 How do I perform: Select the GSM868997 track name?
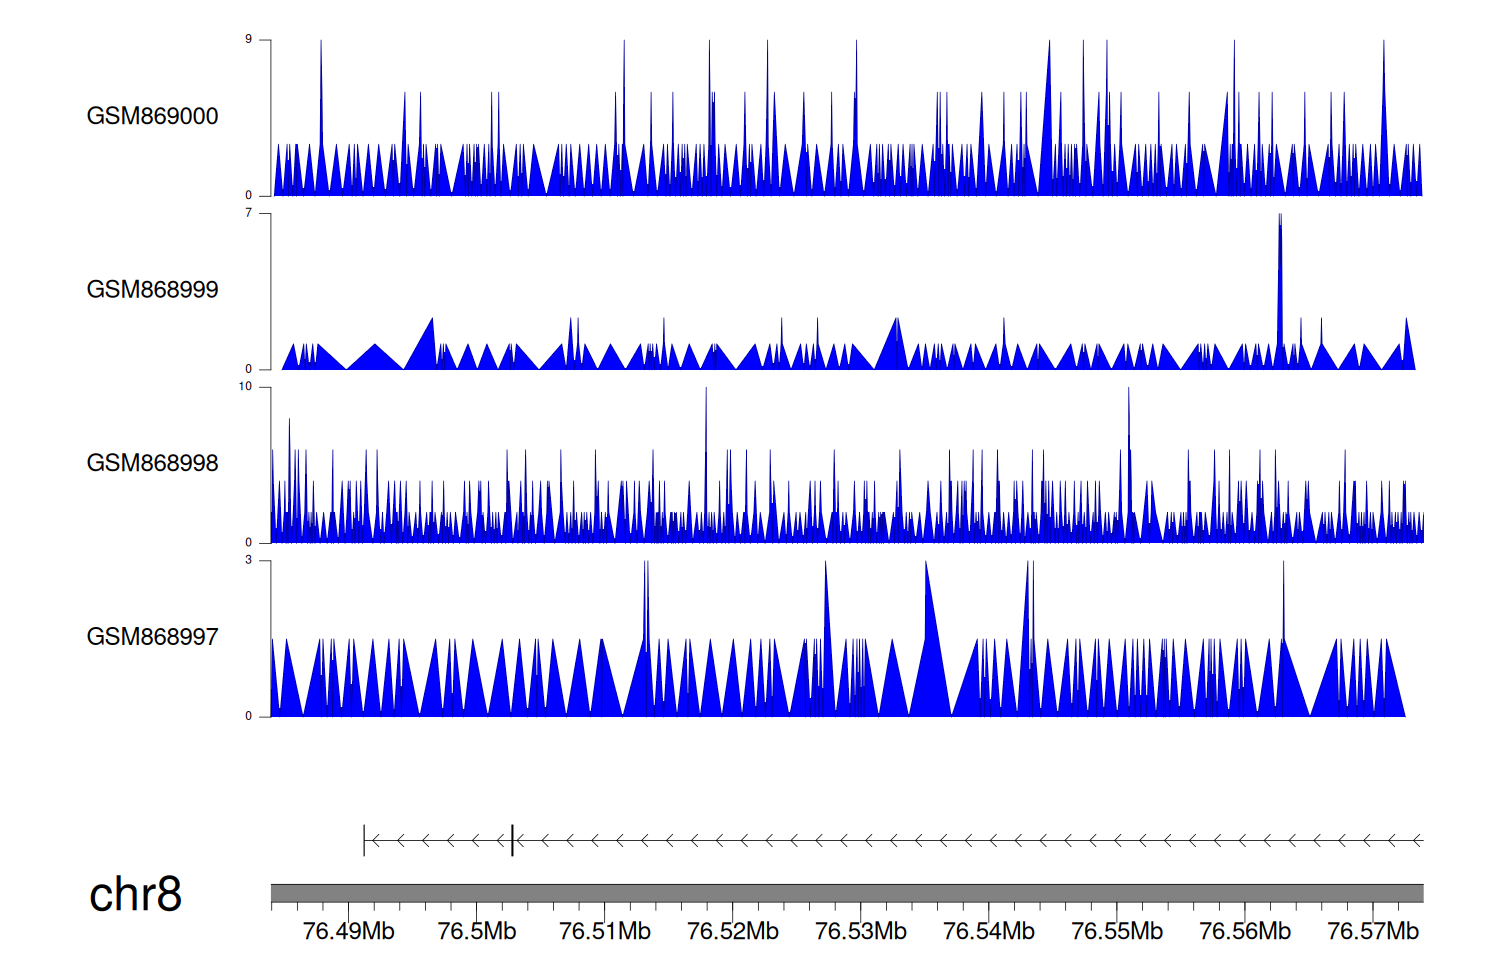152,637
